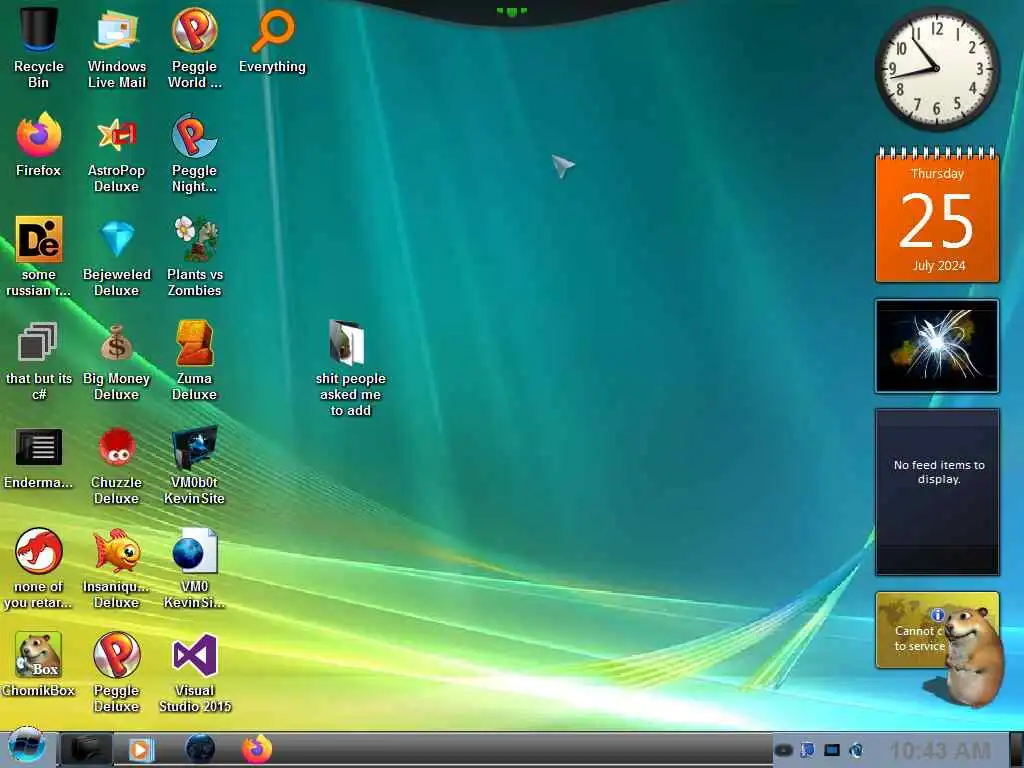Click the dark globe browser taskbar icon
The width and height of the screenshot is (1024, 768).
[x=200, y=749]
